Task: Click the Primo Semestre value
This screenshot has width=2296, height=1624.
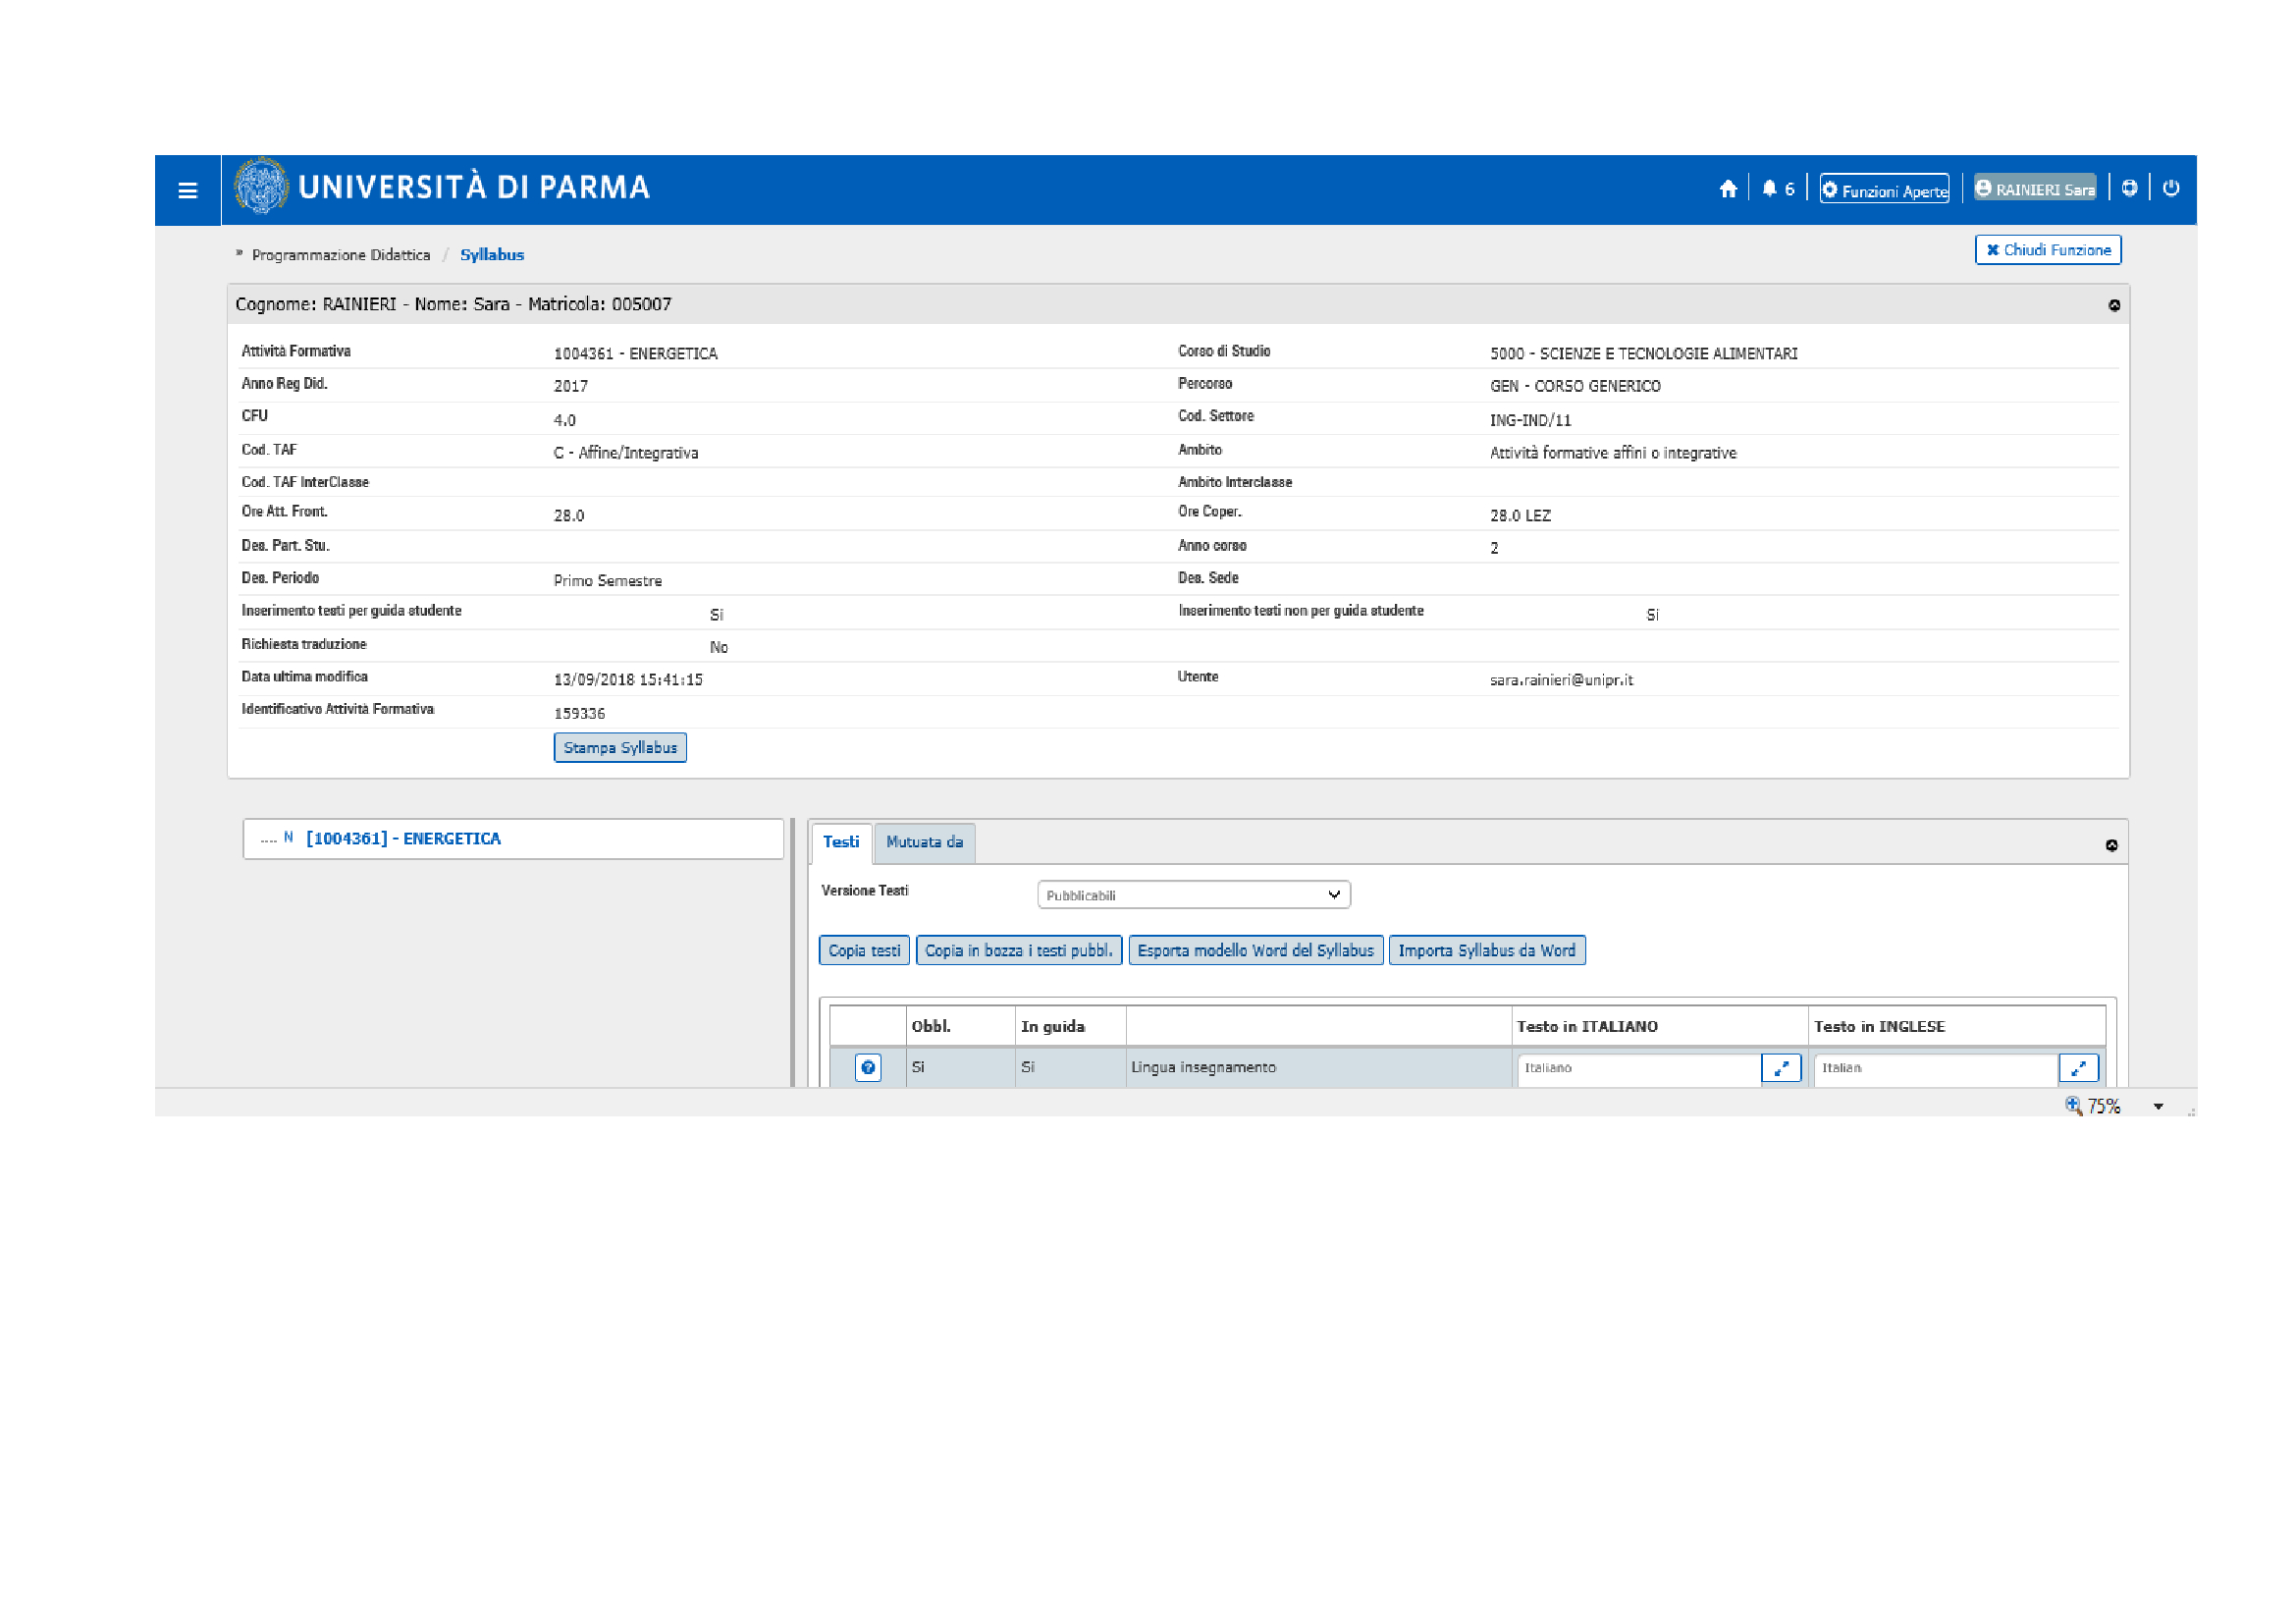Action: [x=608, y=581]
